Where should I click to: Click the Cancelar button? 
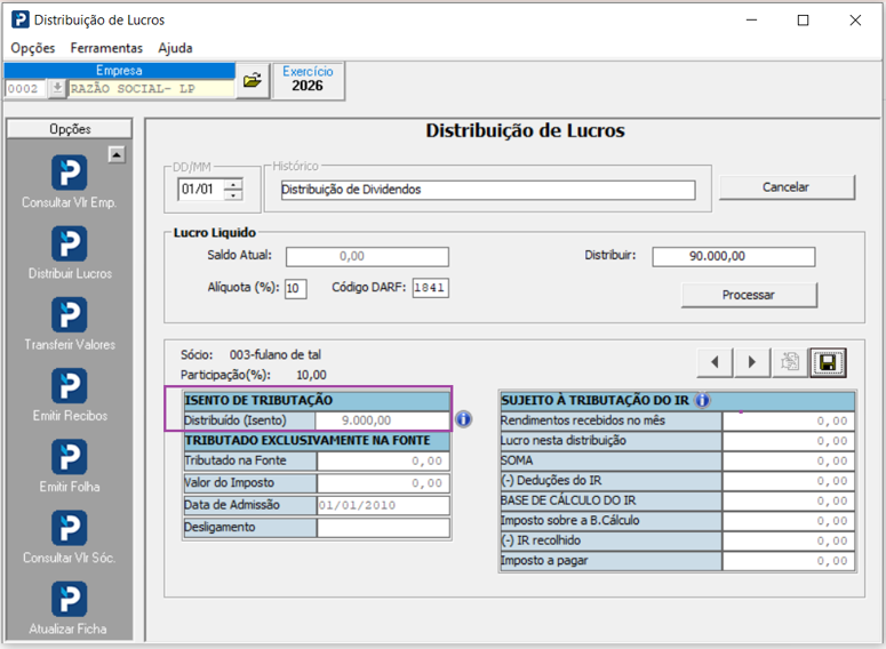[x=787, y=187]
